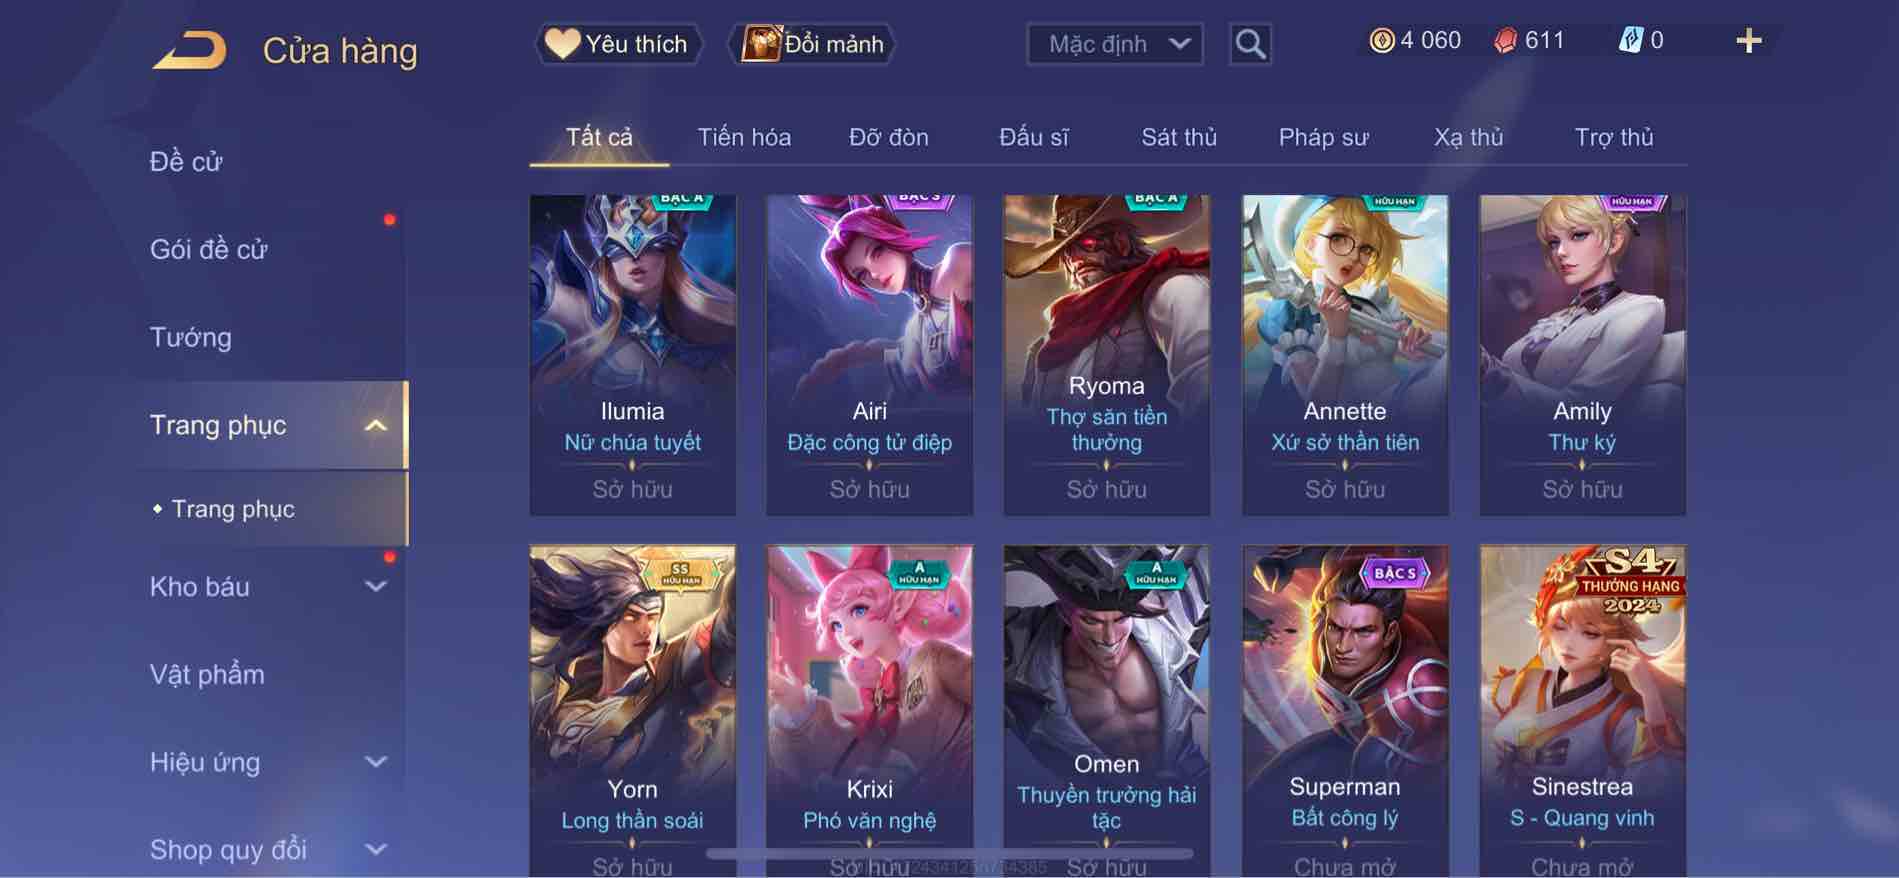This screenshot has width=1899, height=878.
Task: Open the Mặc định sort dropdown
Action: (x=1115, y=44)
